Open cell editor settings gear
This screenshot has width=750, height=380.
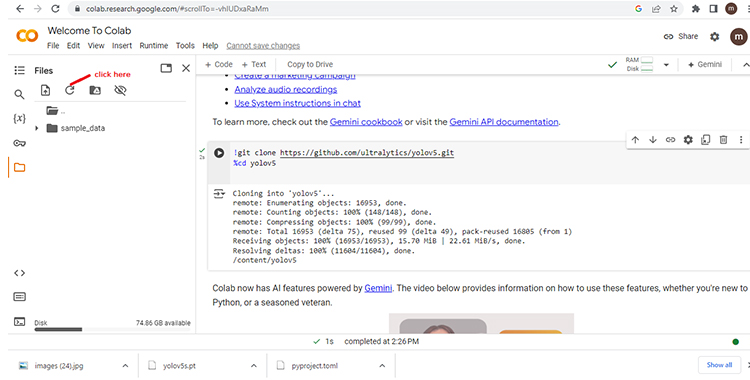(688, 140)
